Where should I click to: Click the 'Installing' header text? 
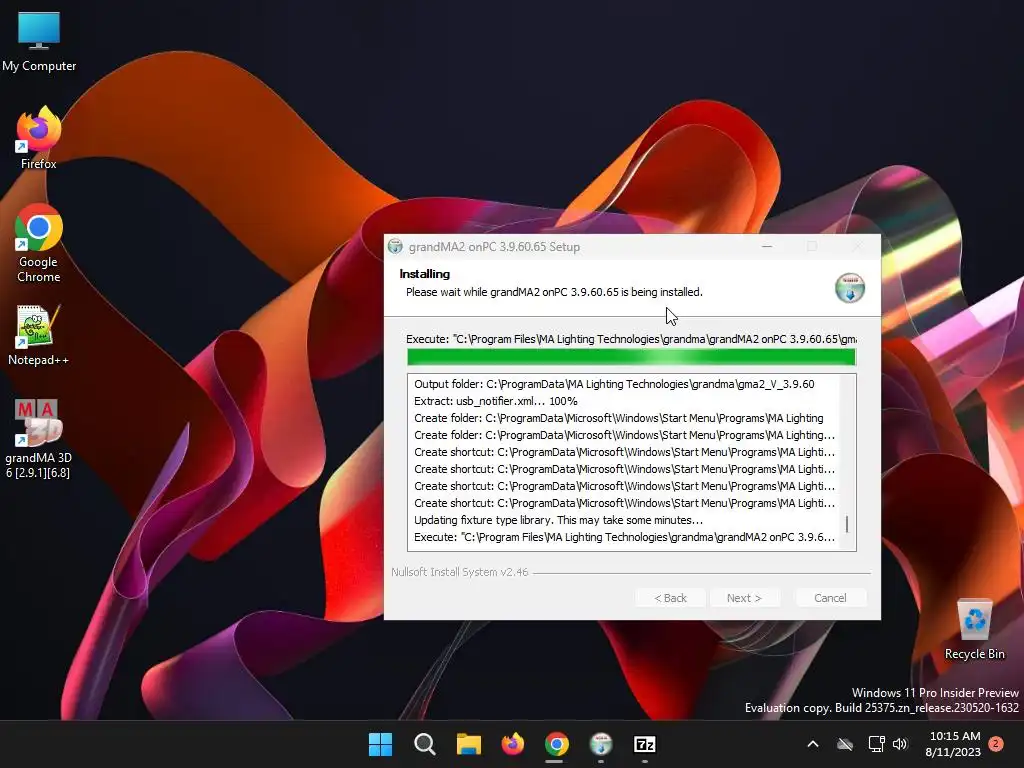click(x=424, y=274)
